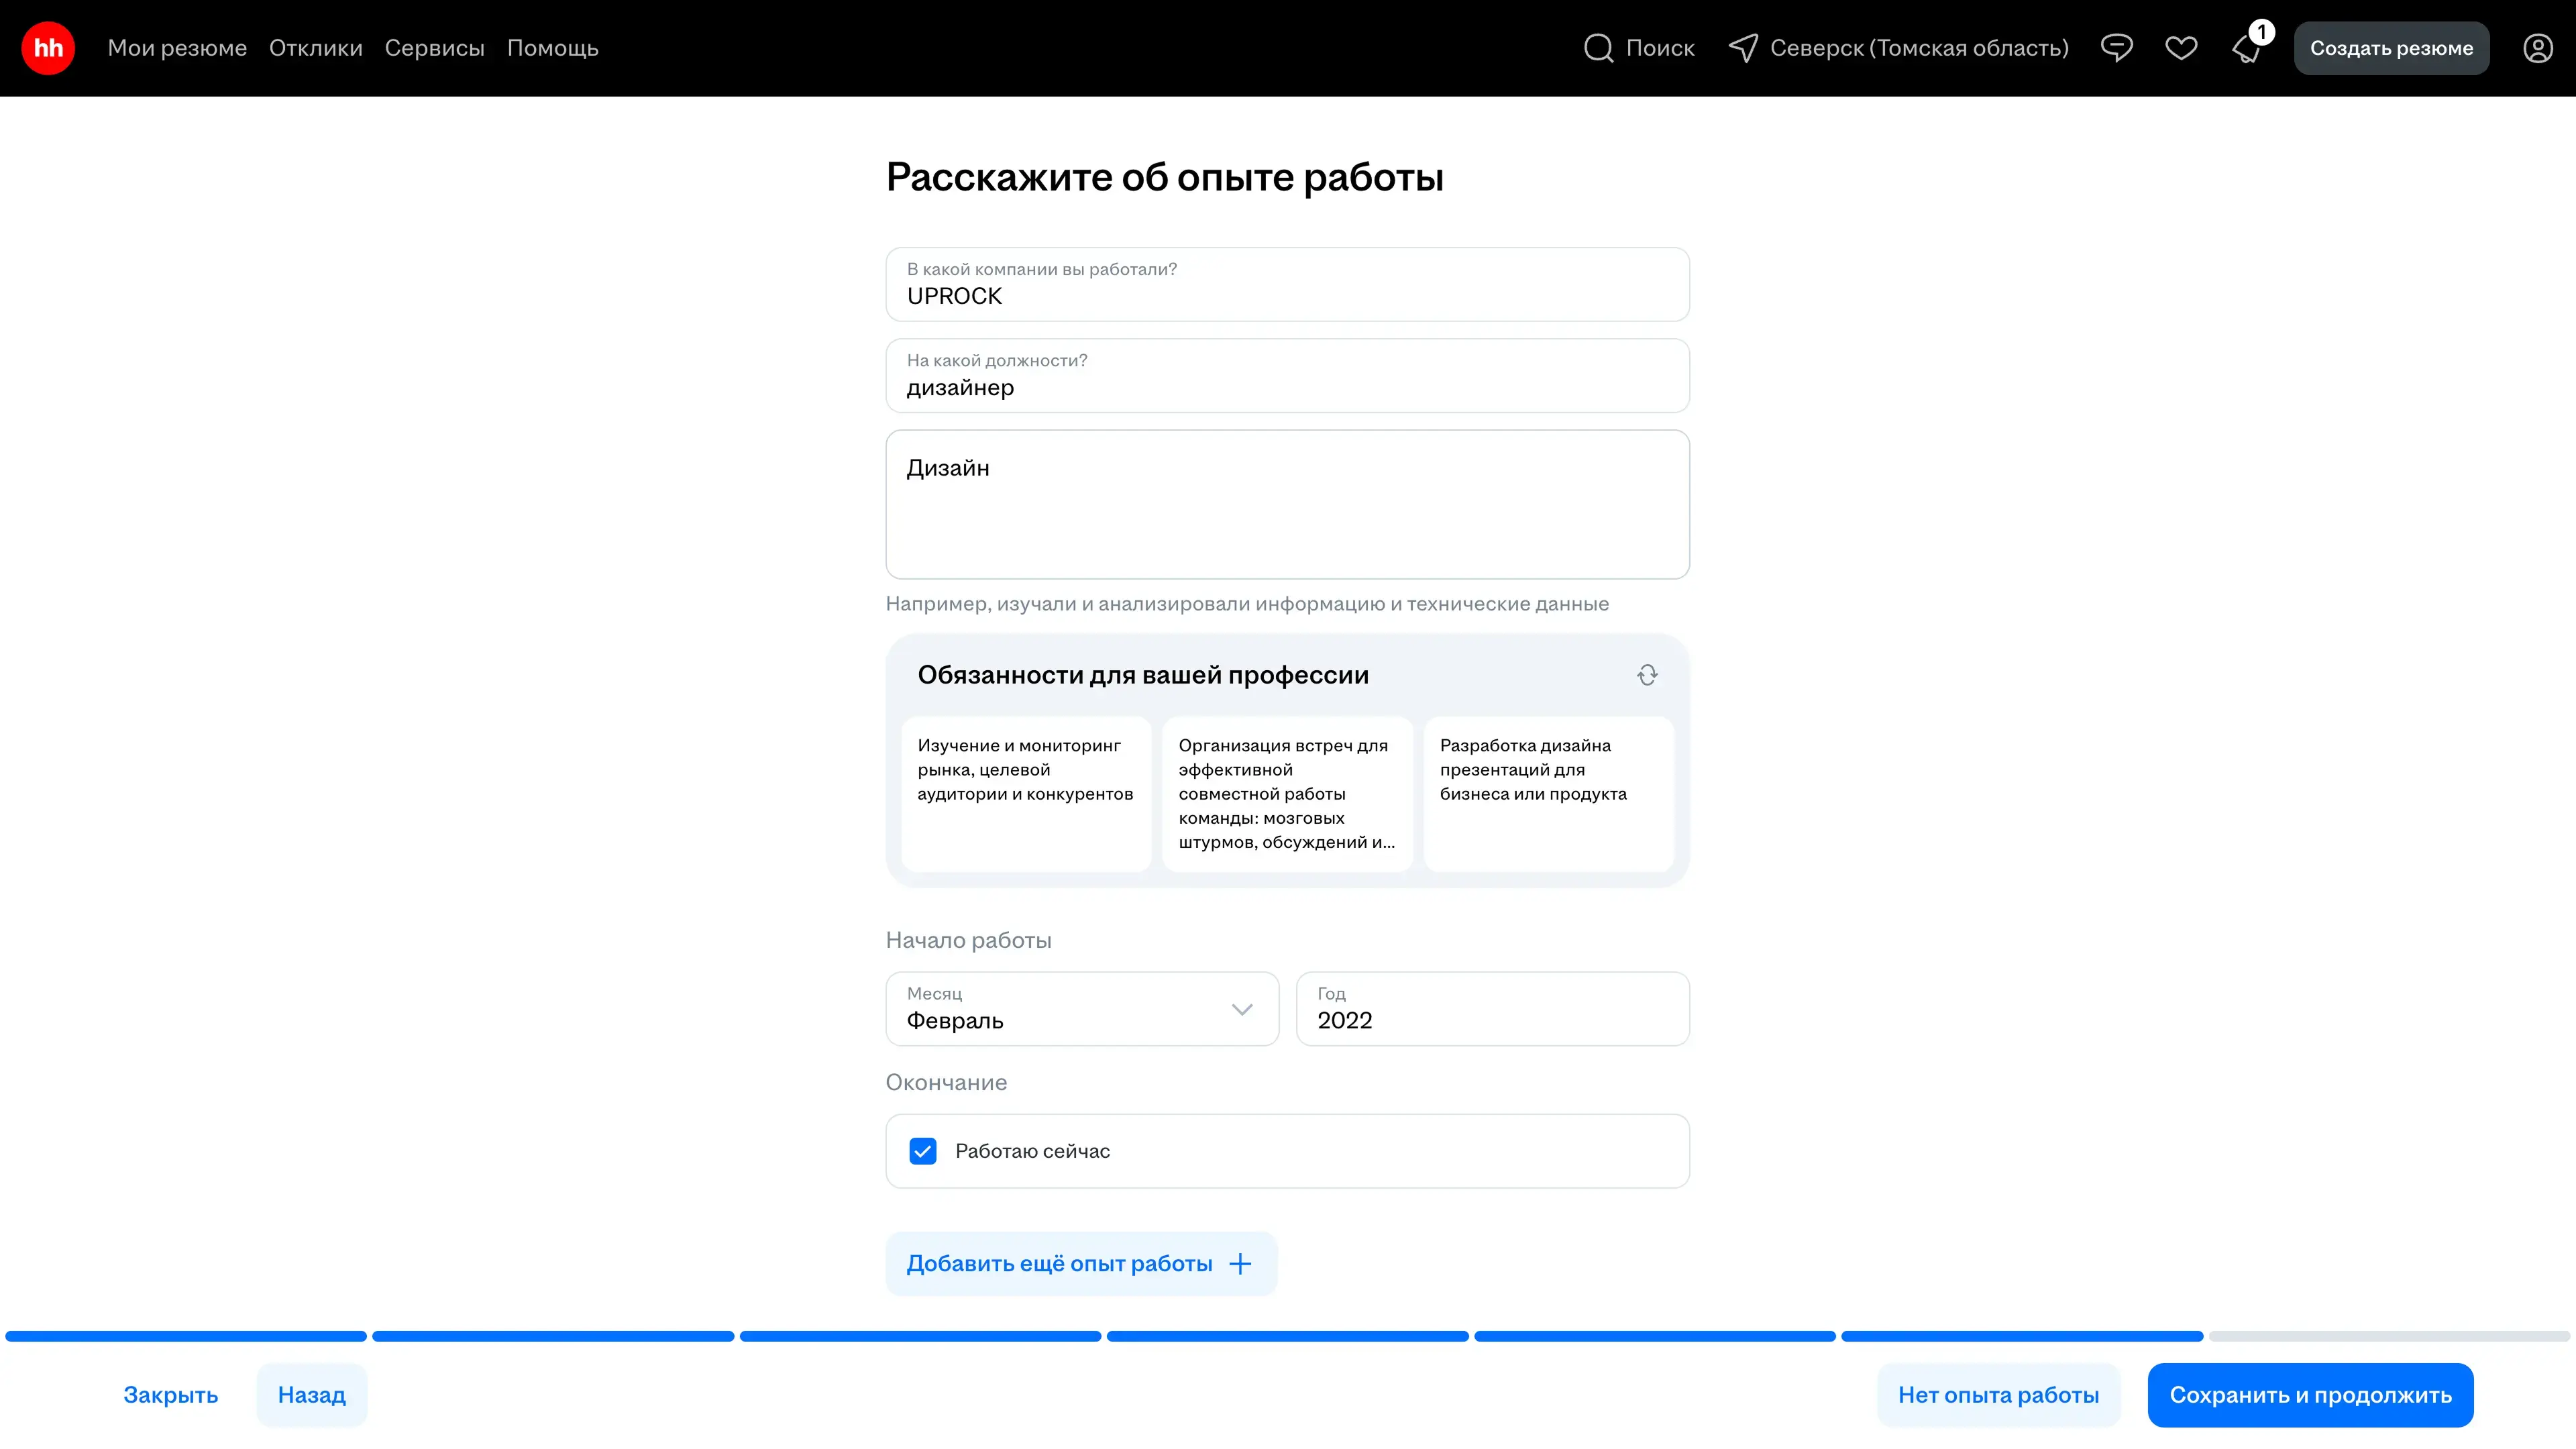The height and width of the screenshot is (1449, 2576).
Task: Open chat messages icon
Action: pos(2116,48)
